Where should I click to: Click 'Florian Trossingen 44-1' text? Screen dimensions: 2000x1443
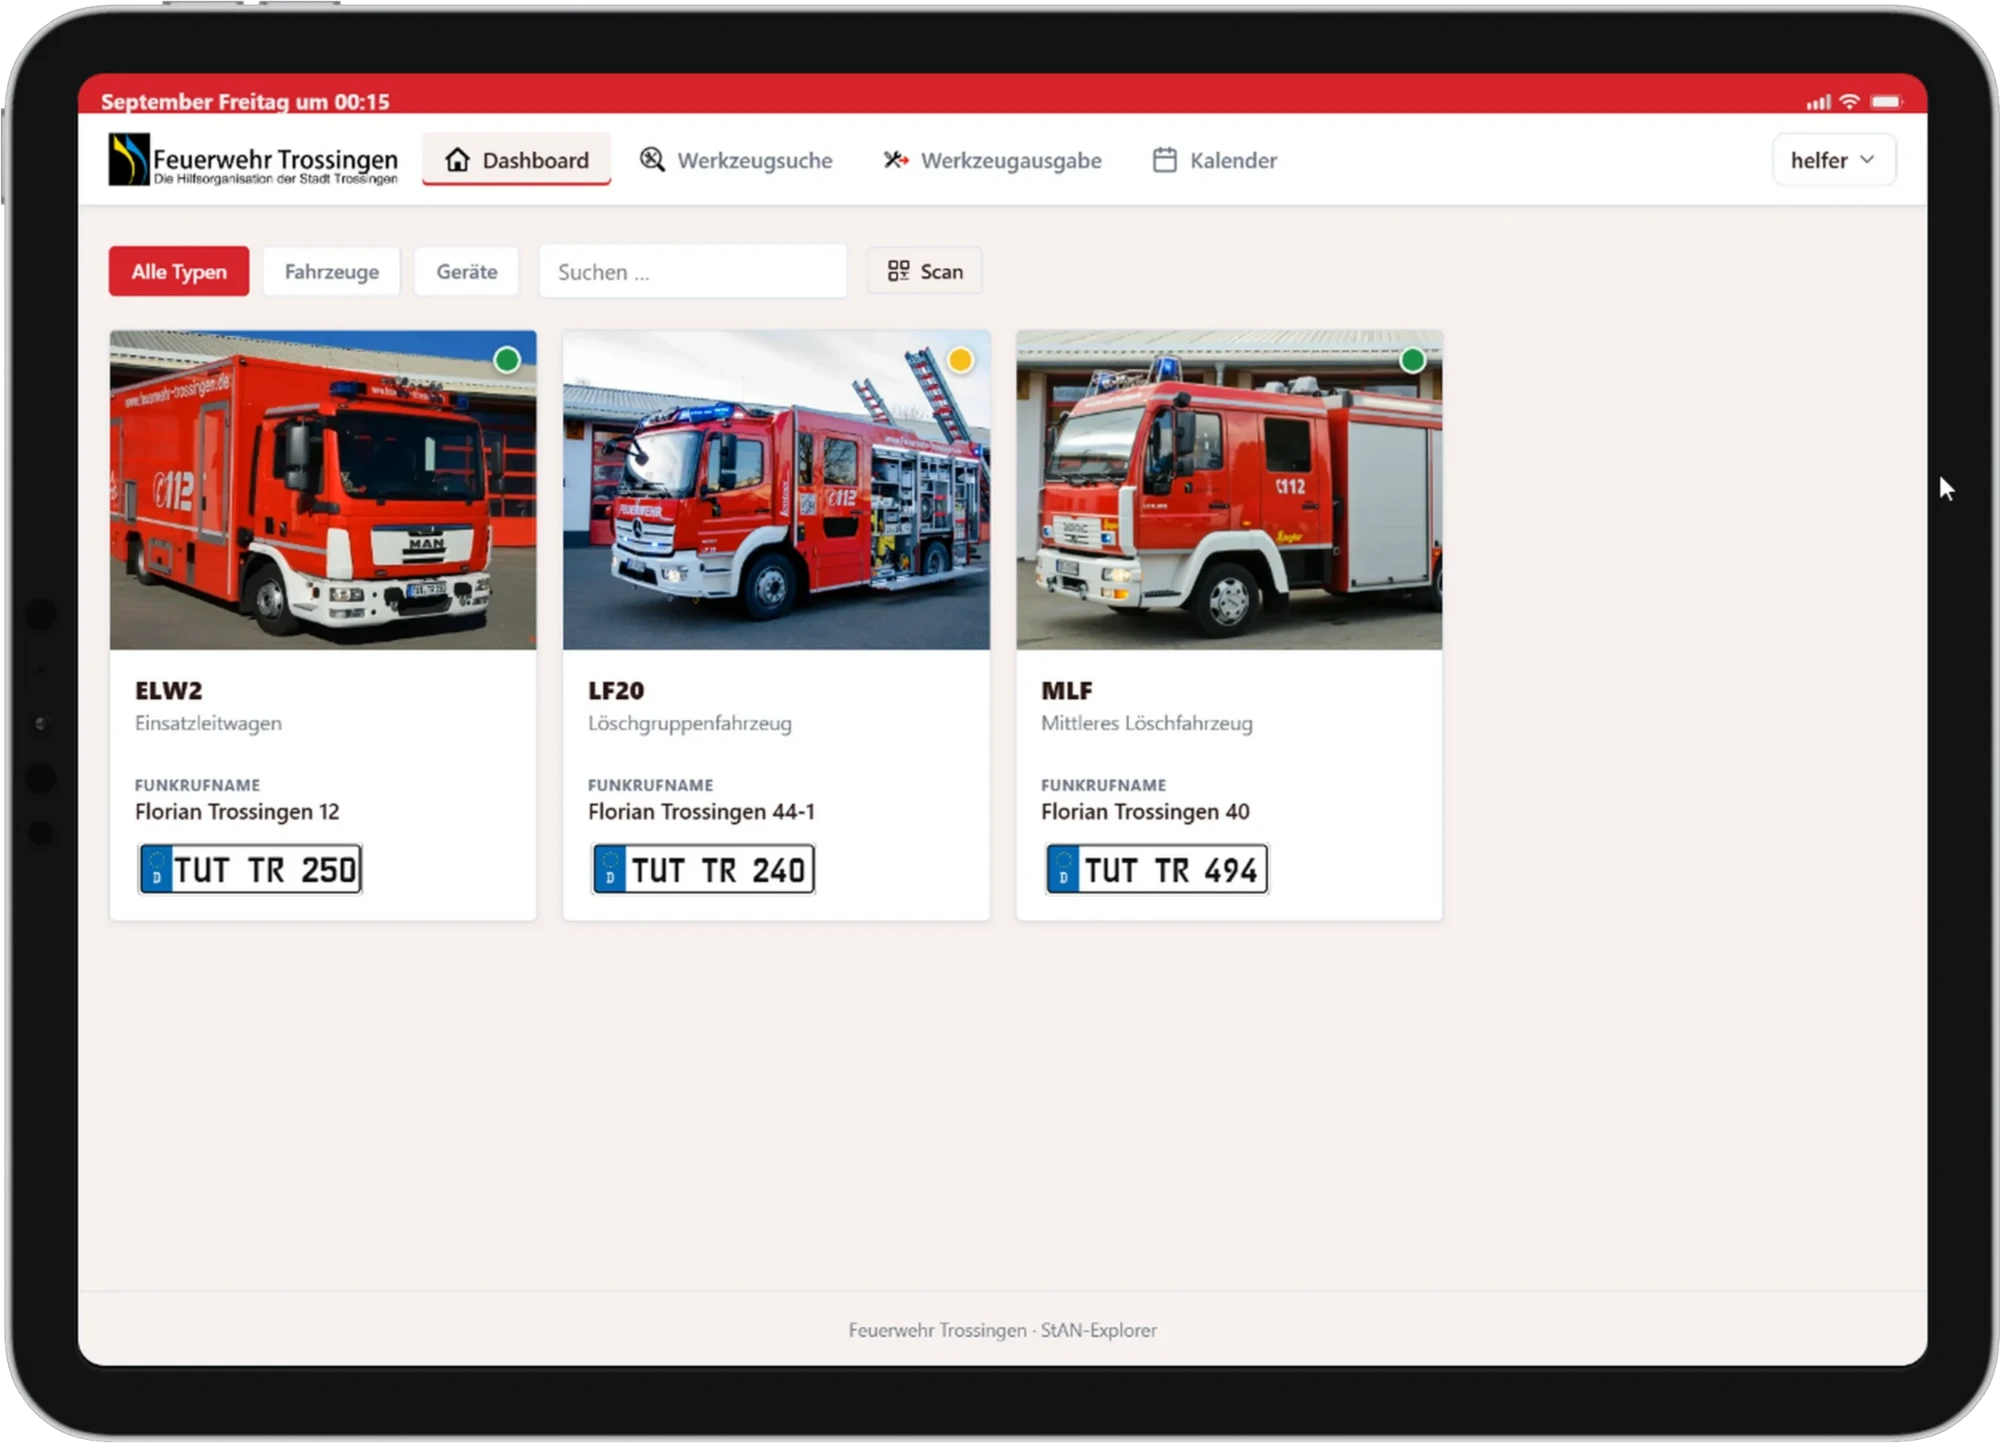click(x=701, y=812)
